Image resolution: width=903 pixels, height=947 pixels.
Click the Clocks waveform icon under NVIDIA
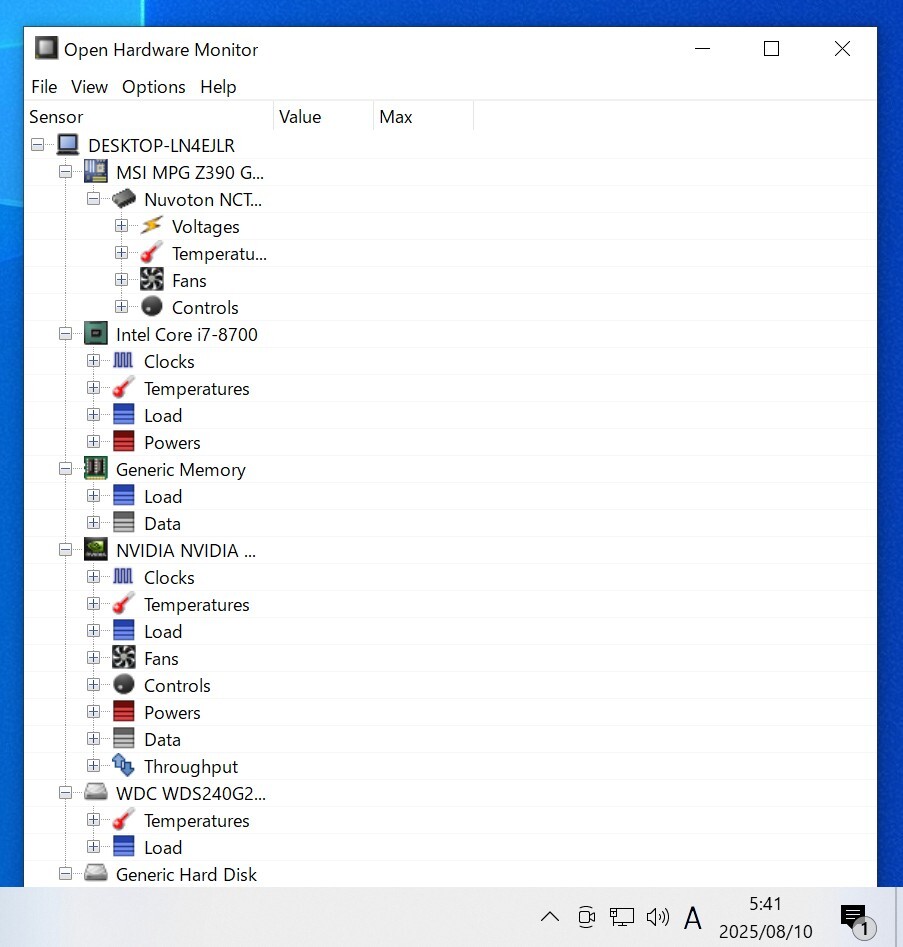click(123, 577)
